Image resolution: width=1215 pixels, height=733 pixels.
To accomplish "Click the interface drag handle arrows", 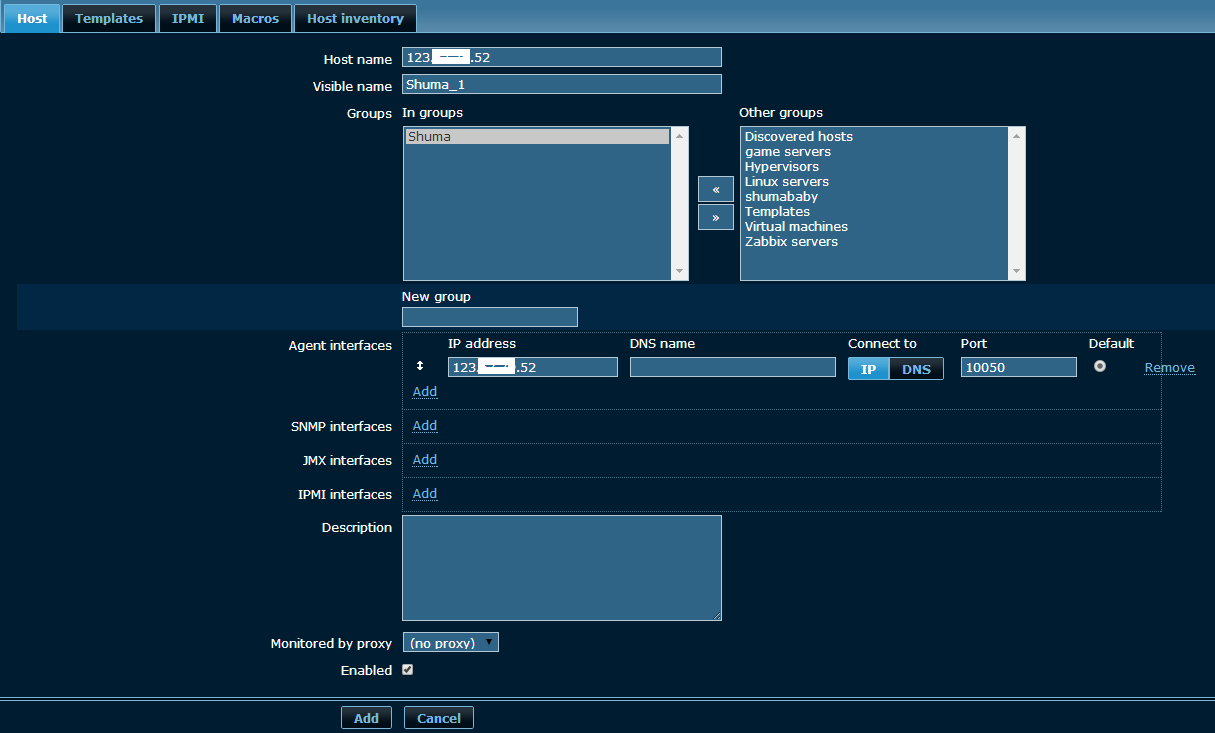I will point(420,367).
